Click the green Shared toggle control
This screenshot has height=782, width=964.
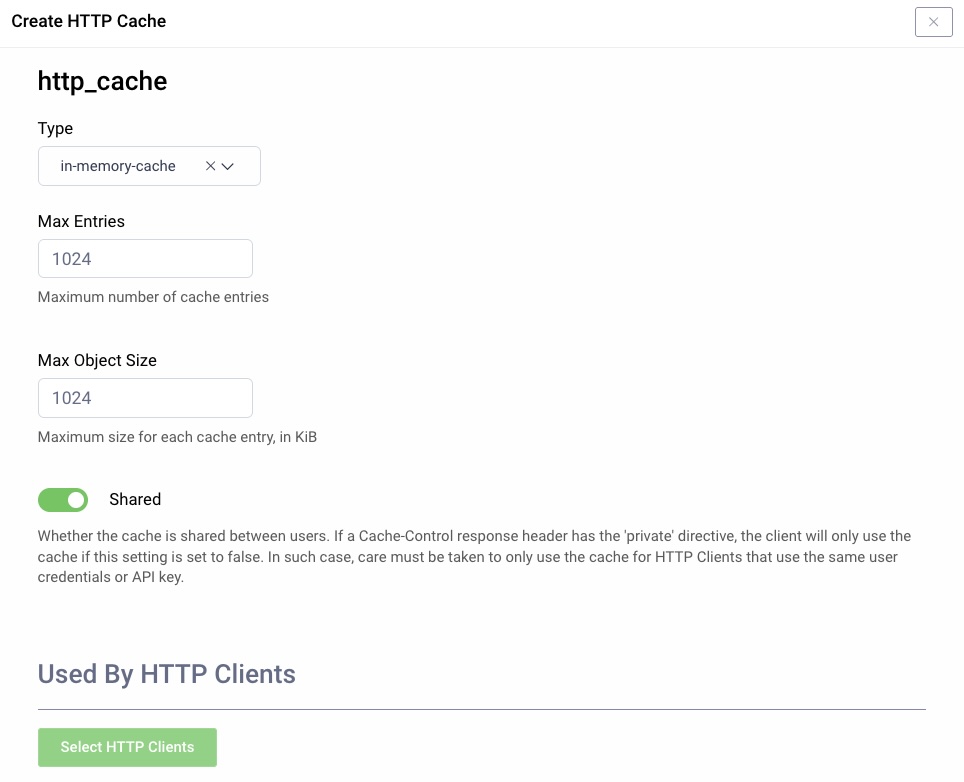(63, 499)
